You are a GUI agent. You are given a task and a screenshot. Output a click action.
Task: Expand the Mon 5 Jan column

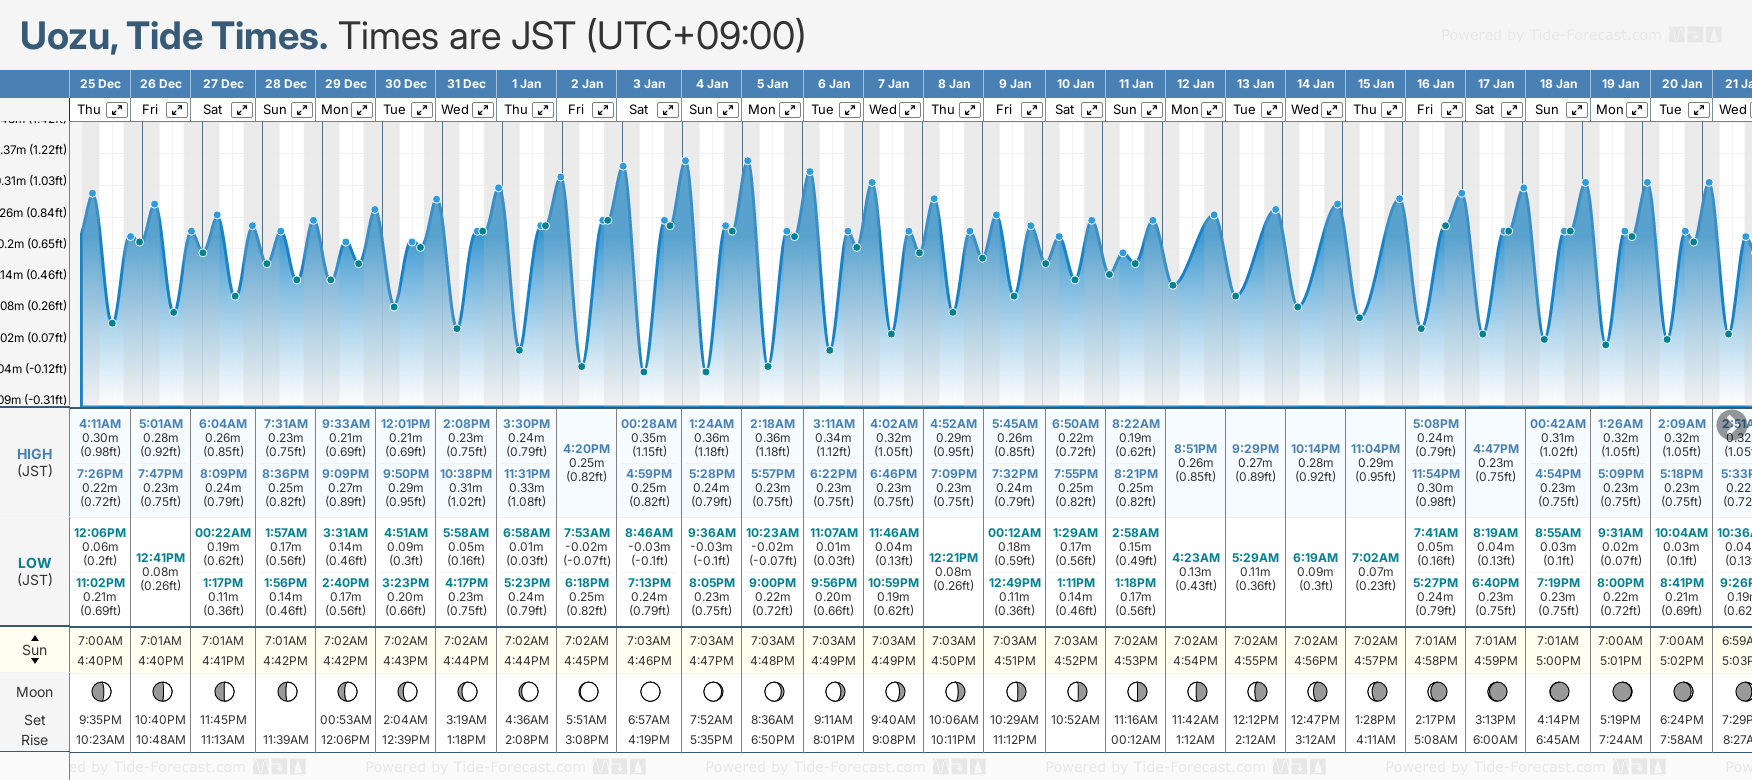(x=790, y=110)
